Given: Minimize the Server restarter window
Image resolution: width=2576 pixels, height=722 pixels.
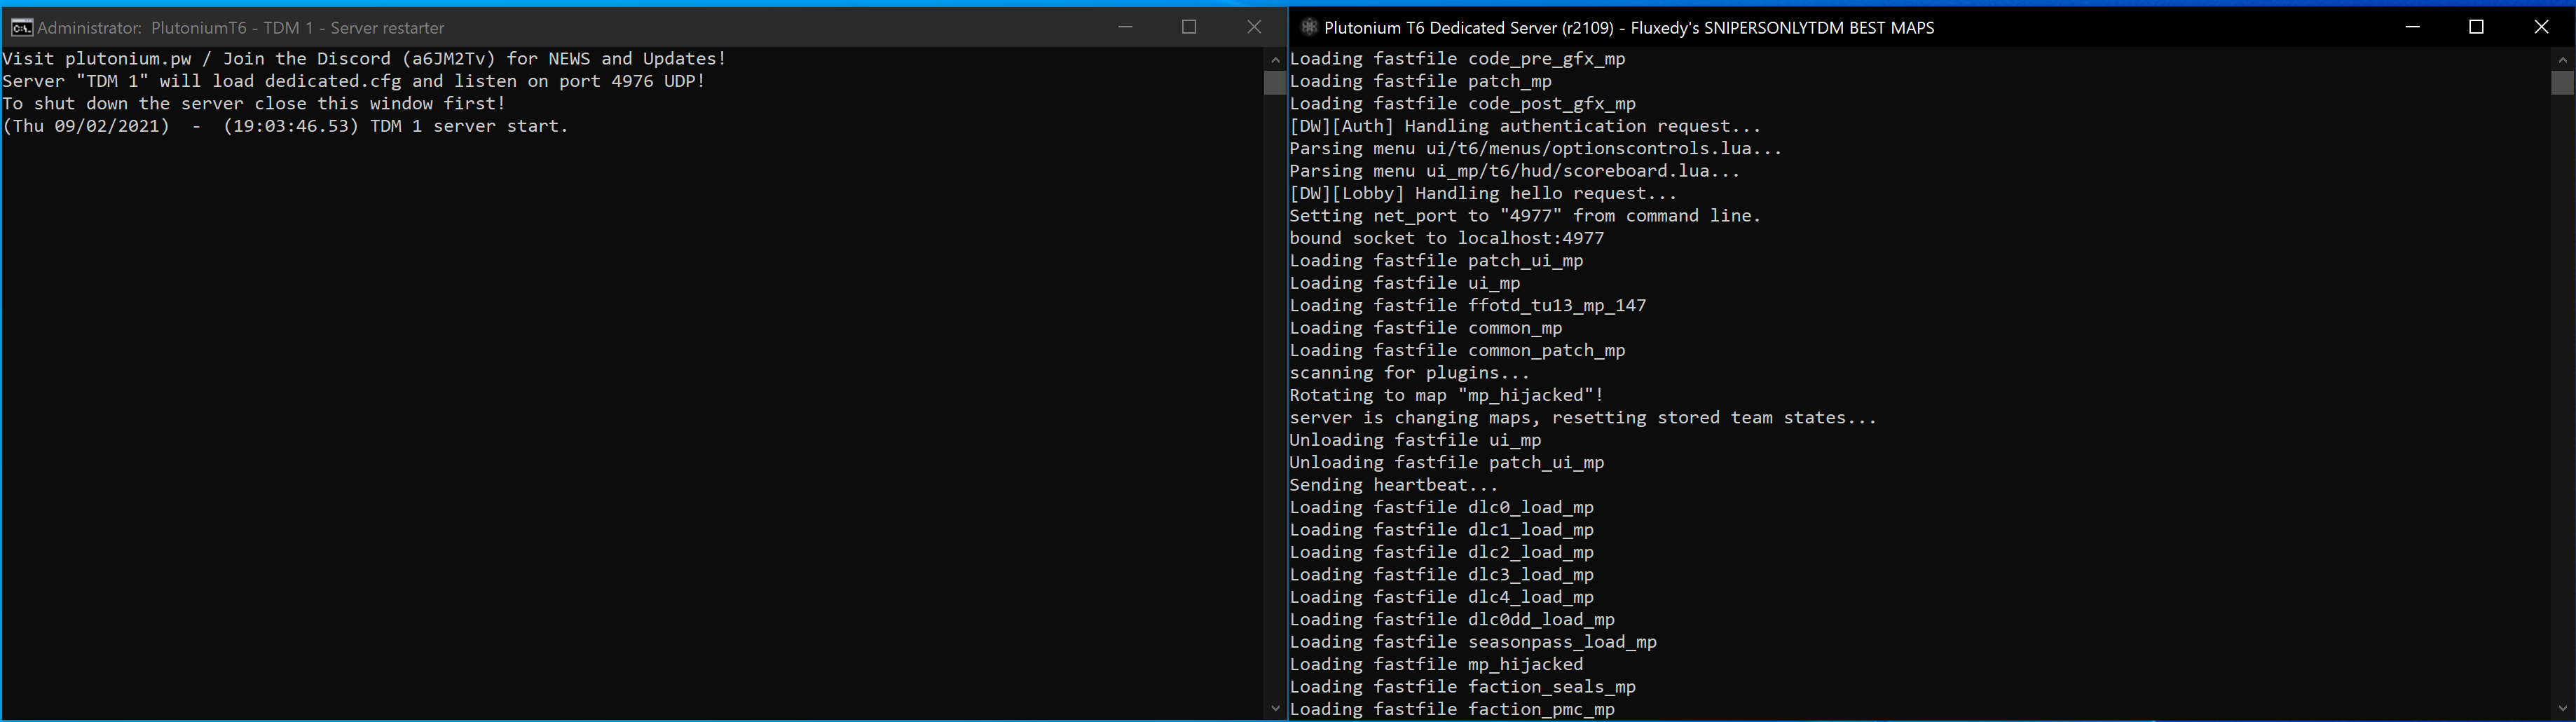Looking at the screenshot, I should [1125, 27].
